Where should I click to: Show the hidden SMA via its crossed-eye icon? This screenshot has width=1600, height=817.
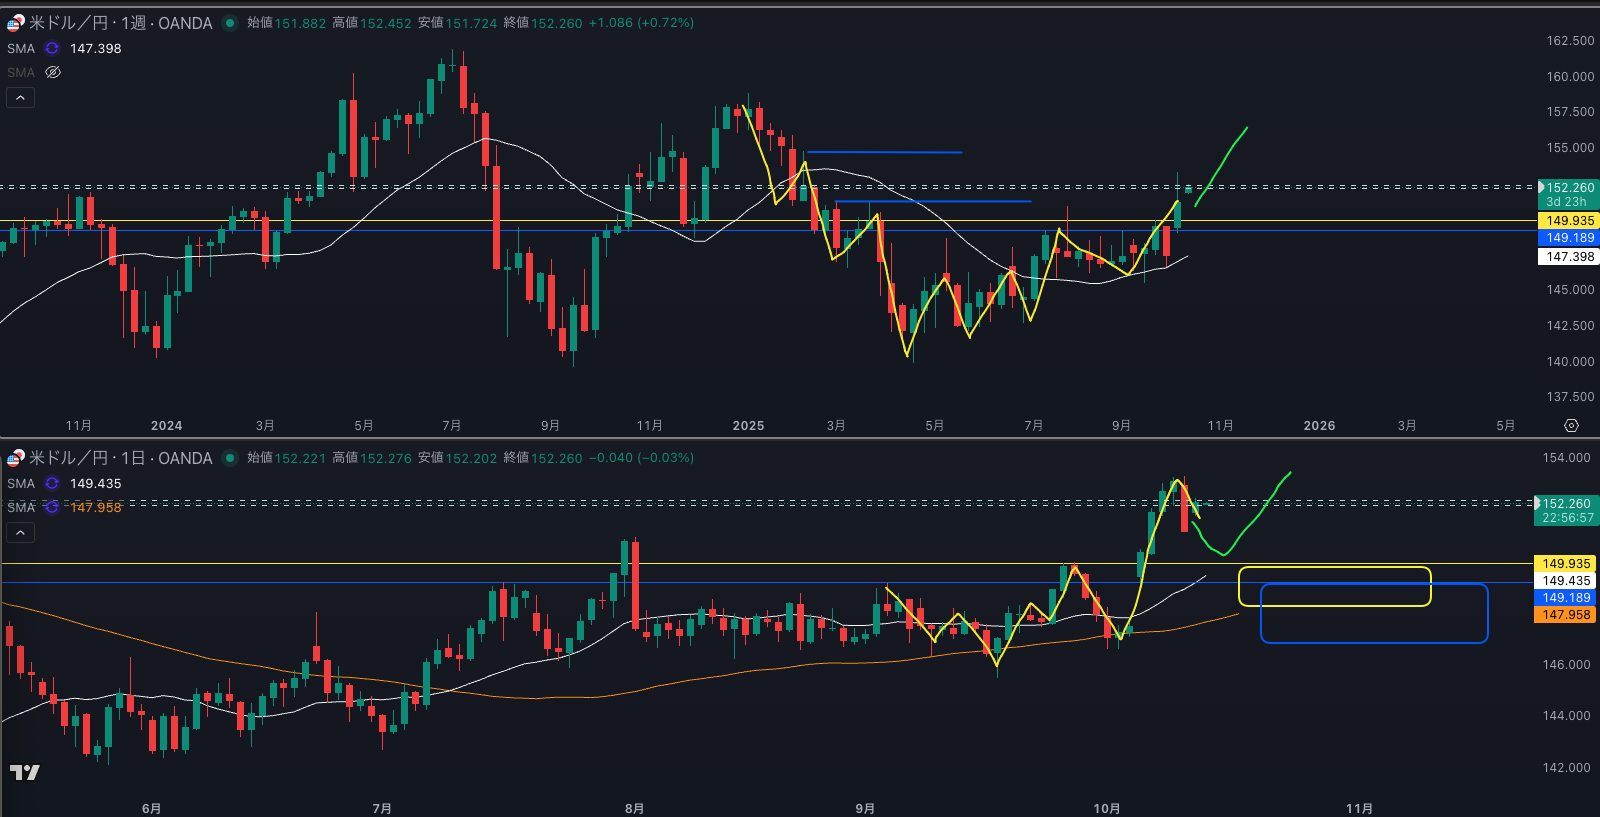53,72
